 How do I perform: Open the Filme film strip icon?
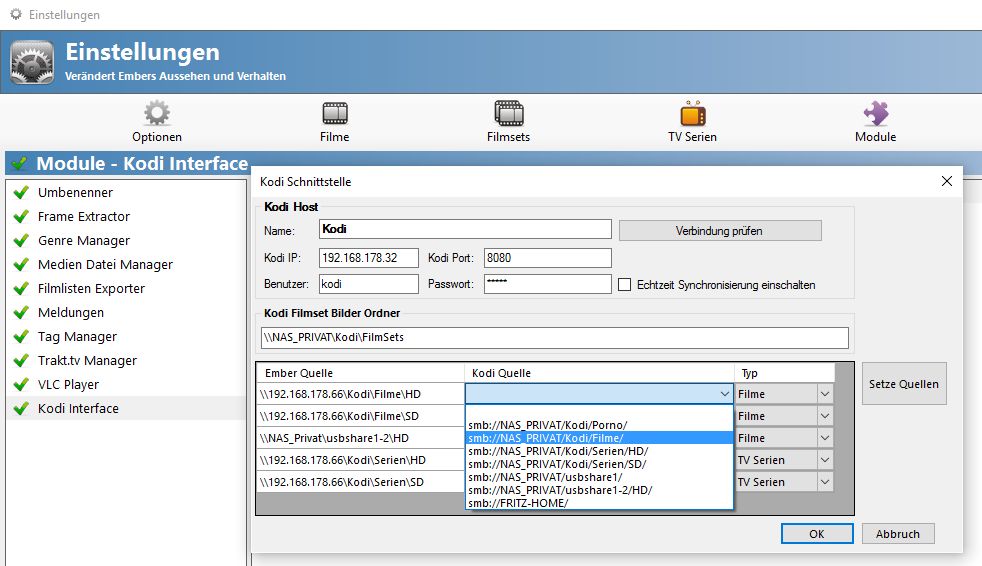335,113
